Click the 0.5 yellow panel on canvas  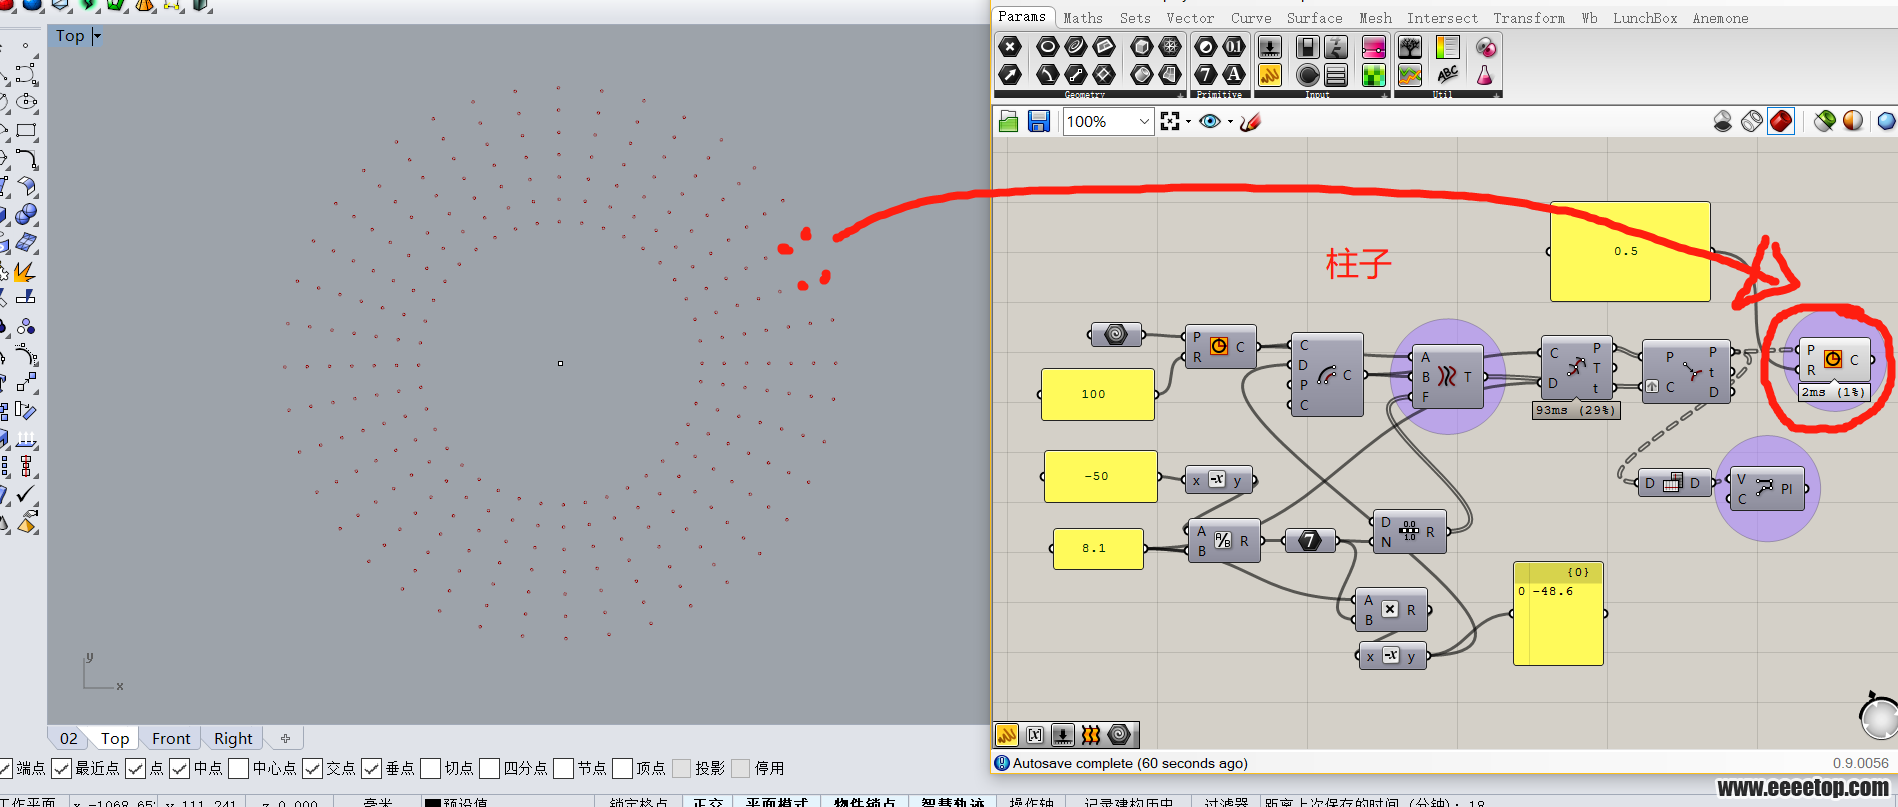tap(1630, 251)
